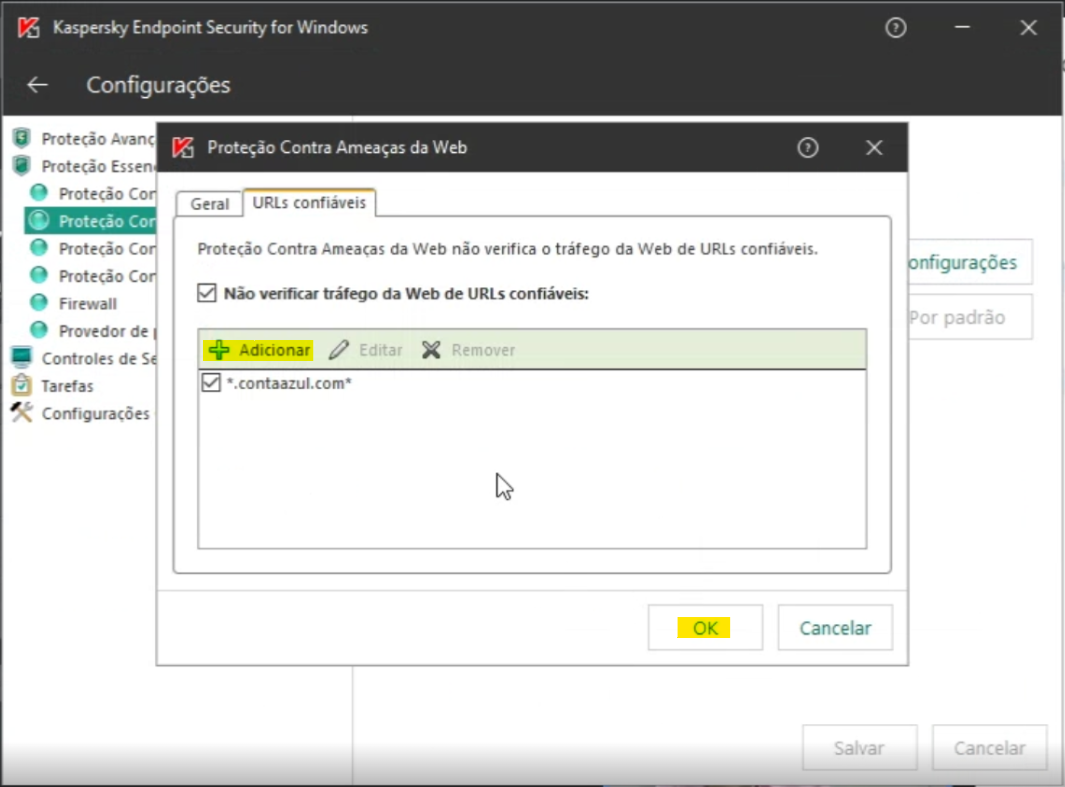The width and height of the screenshot is (1065, 787).
Task: Open the Firewall settings item
Action: click(88, 304)
